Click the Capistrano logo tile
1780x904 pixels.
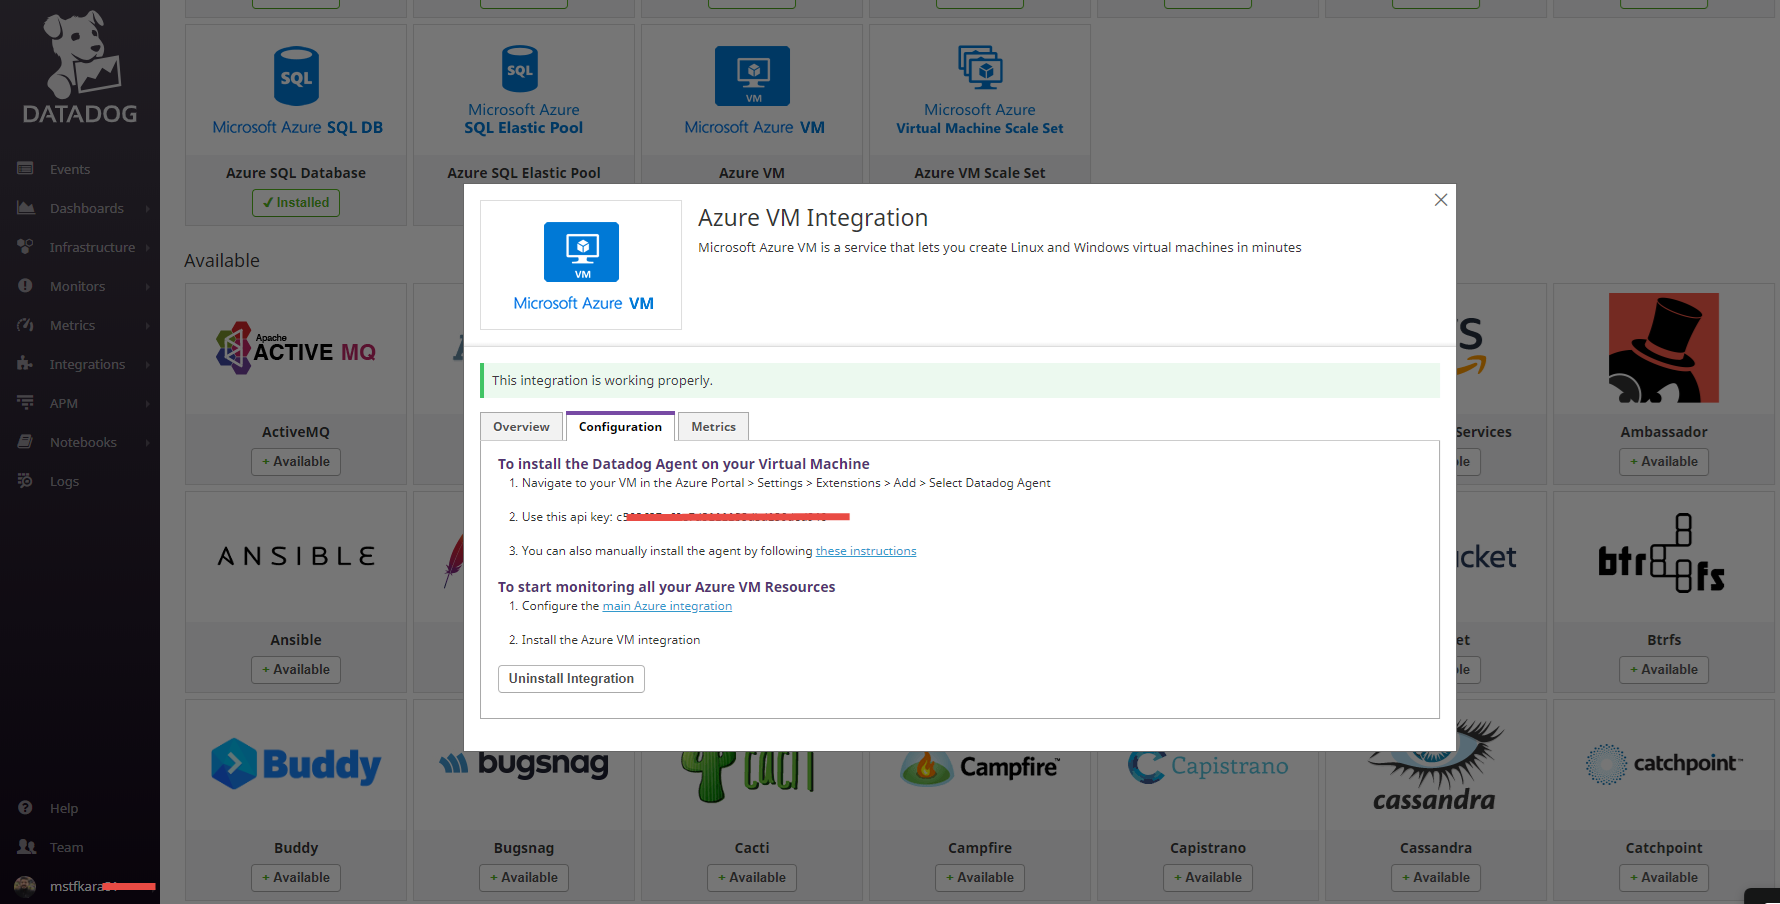tap(1208, 766)
